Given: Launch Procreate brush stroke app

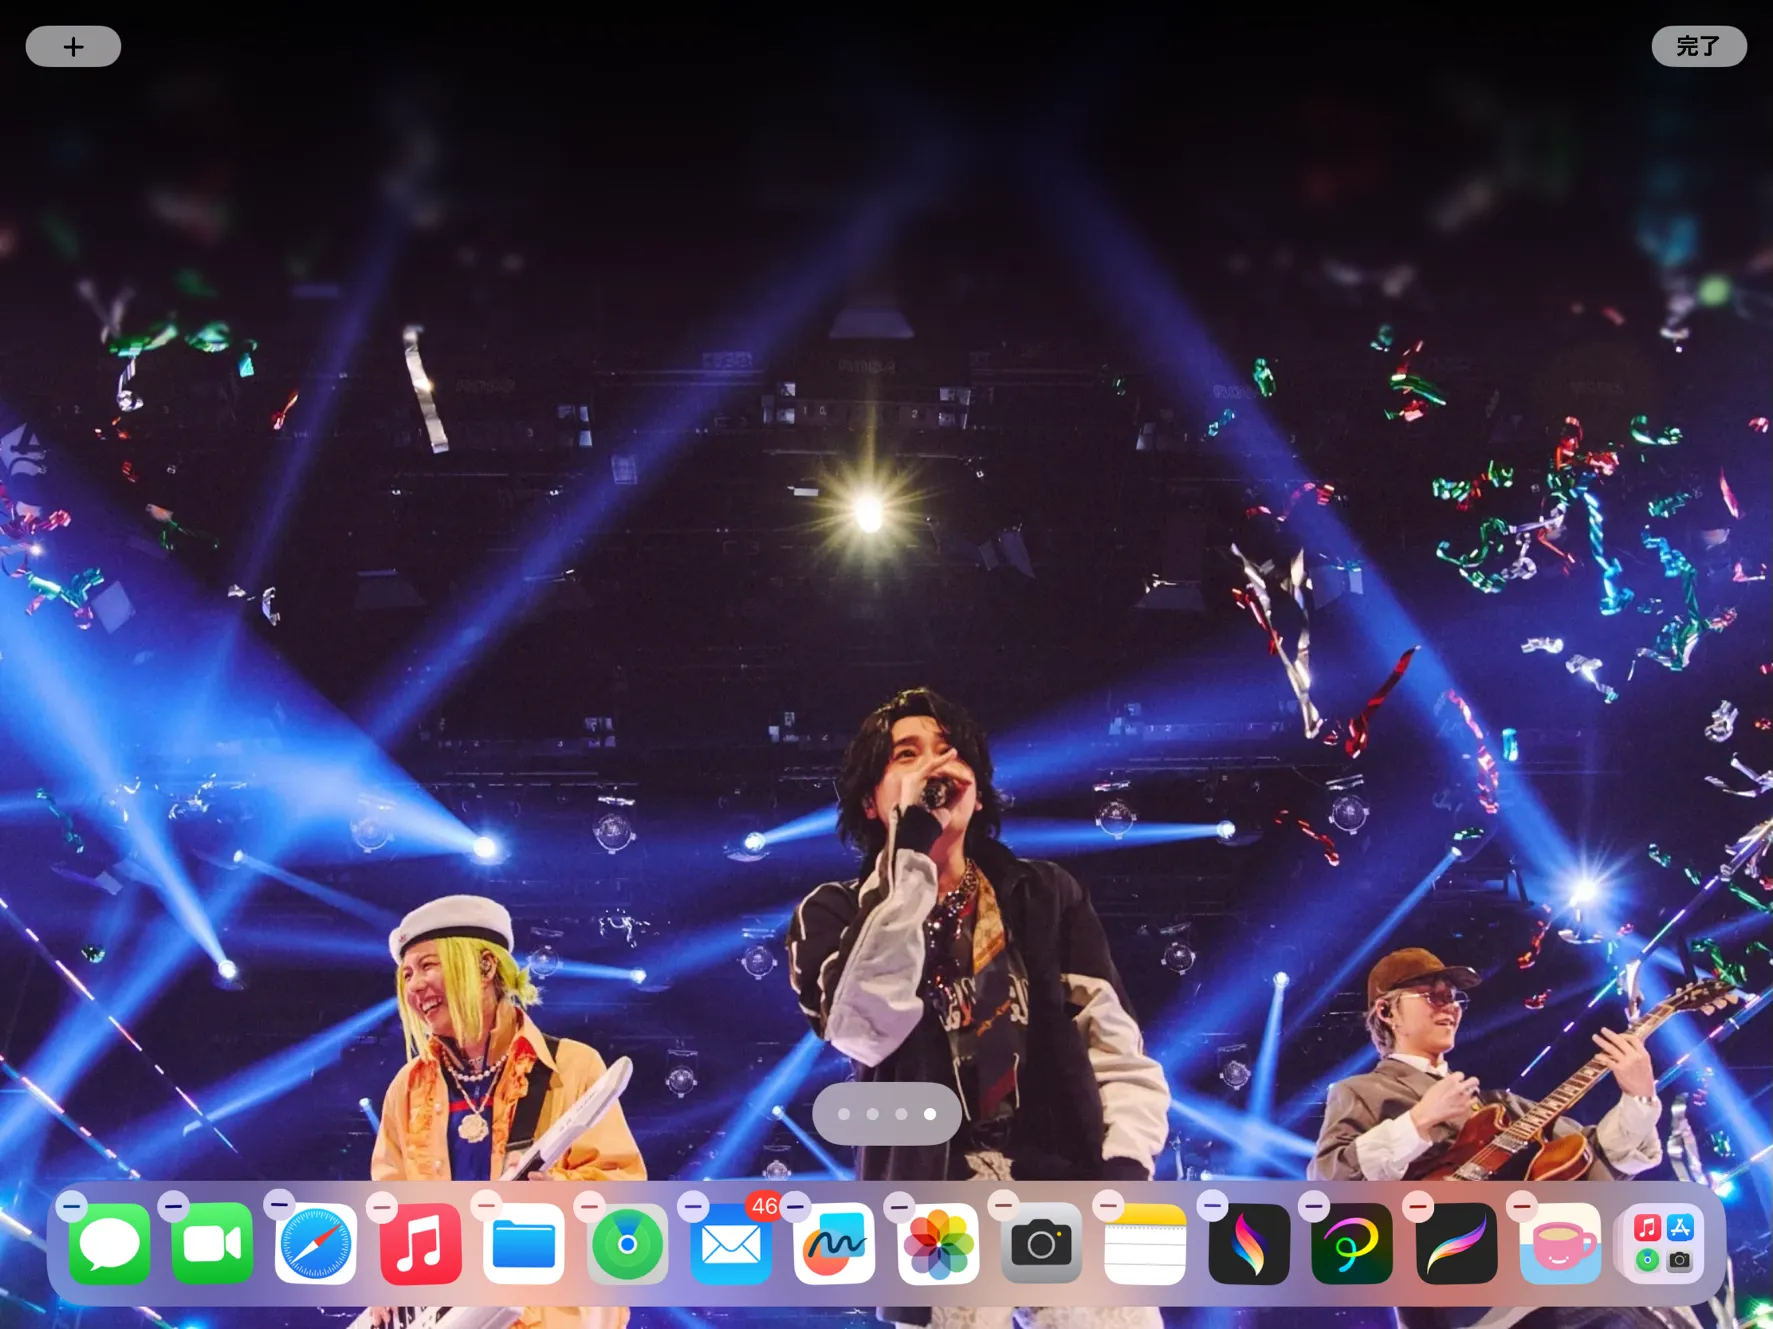Looking at the screenshot, I should tap(1456, 1244).
